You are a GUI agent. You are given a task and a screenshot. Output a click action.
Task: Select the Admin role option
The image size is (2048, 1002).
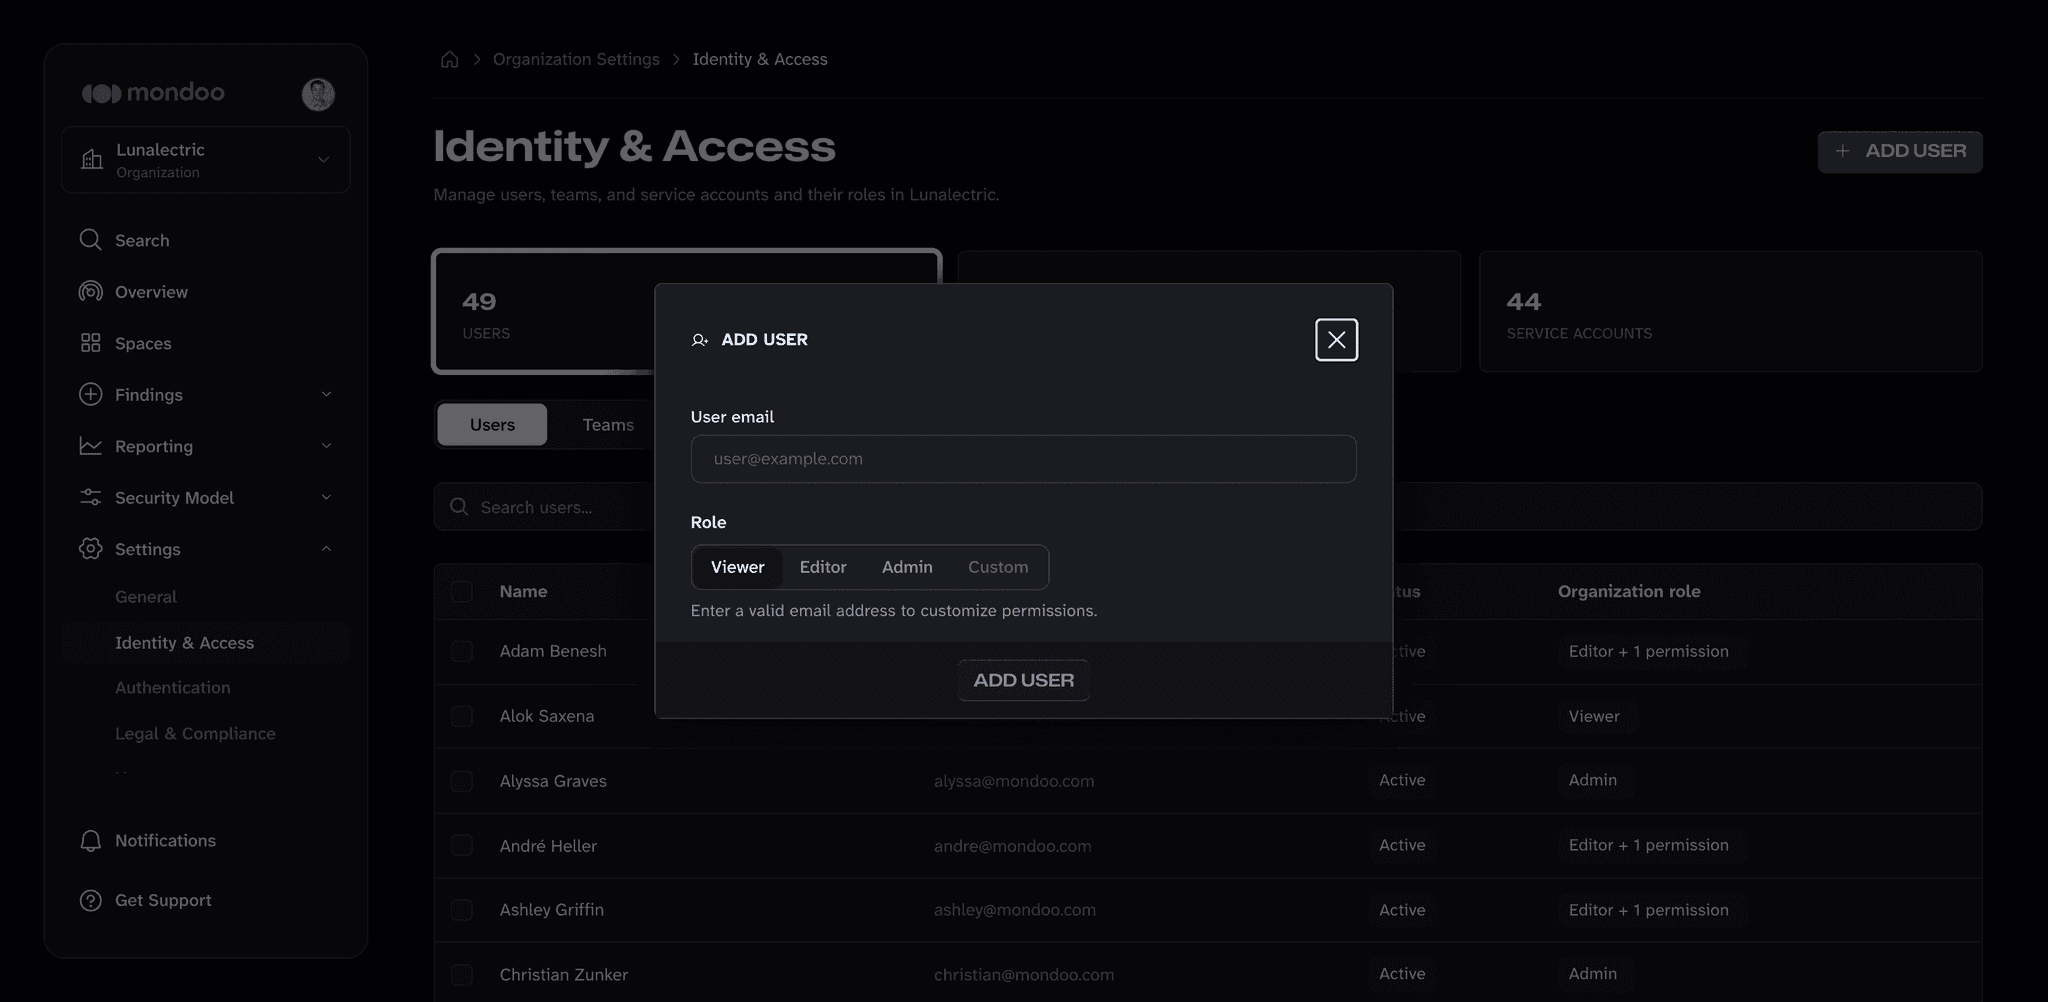(x=907, y=567)
